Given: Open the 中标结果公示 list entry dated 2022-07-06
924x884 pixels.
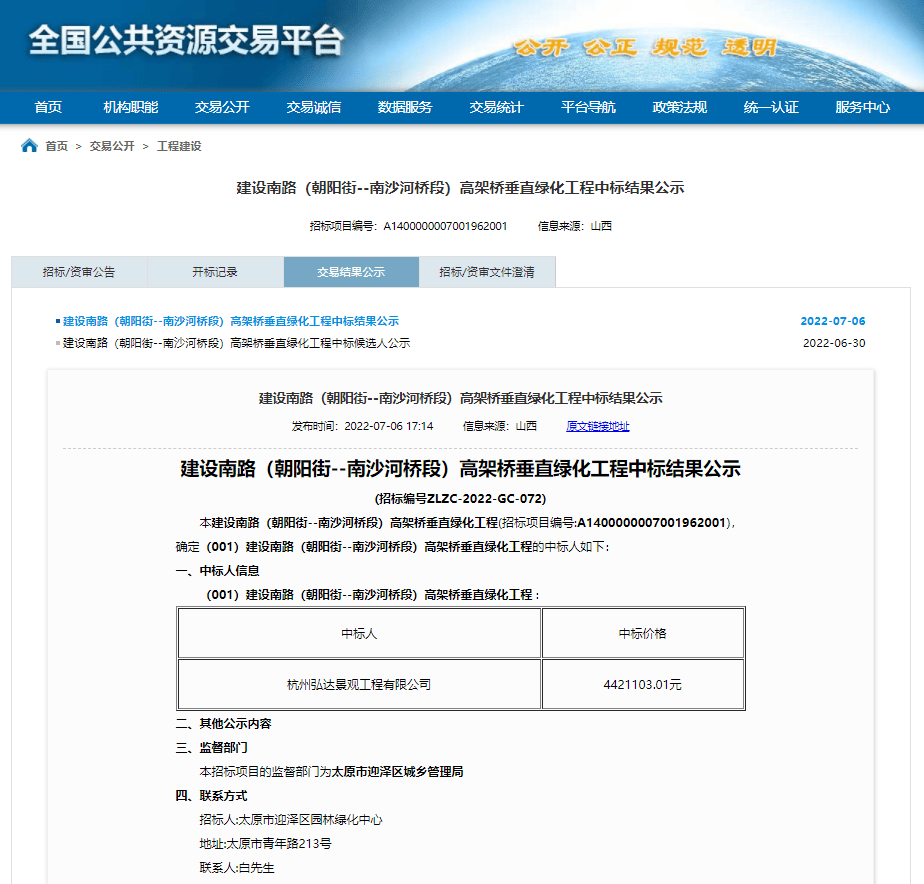Looking at the screenshot, I should pos(230,321).
